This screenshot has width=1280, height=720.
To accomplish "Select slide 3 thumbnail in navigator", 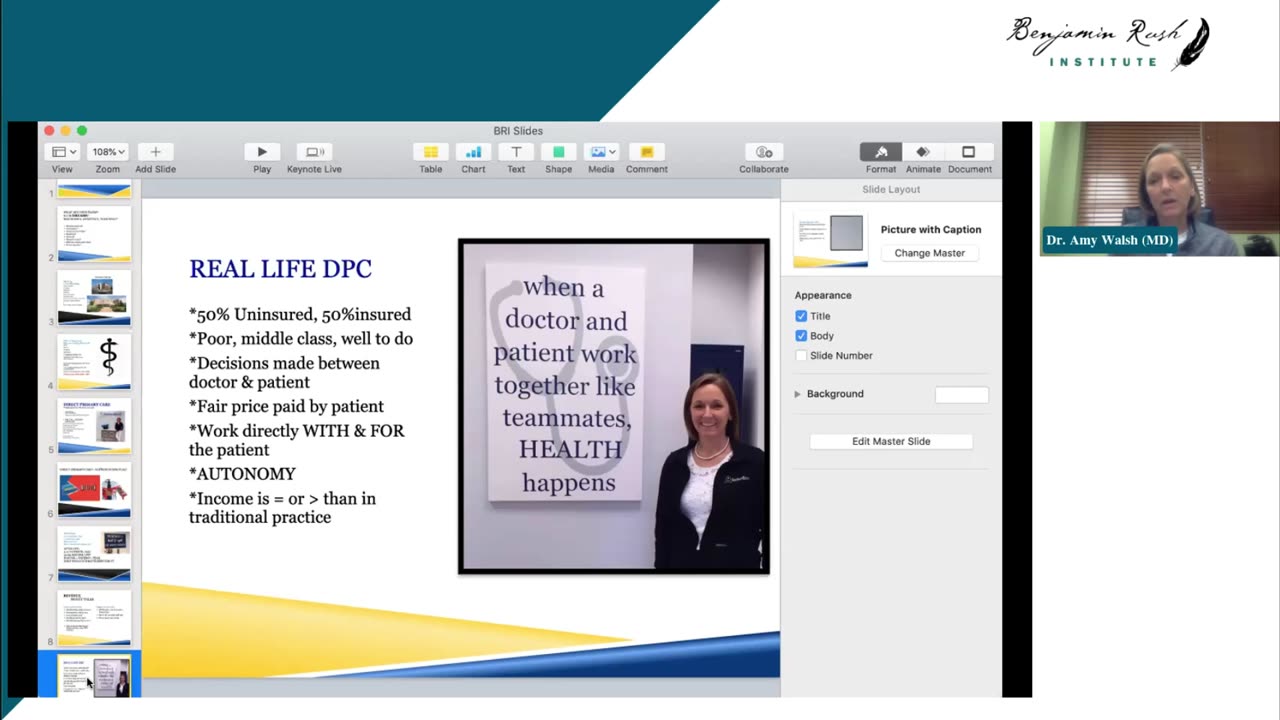I will [x=94, y=298].
